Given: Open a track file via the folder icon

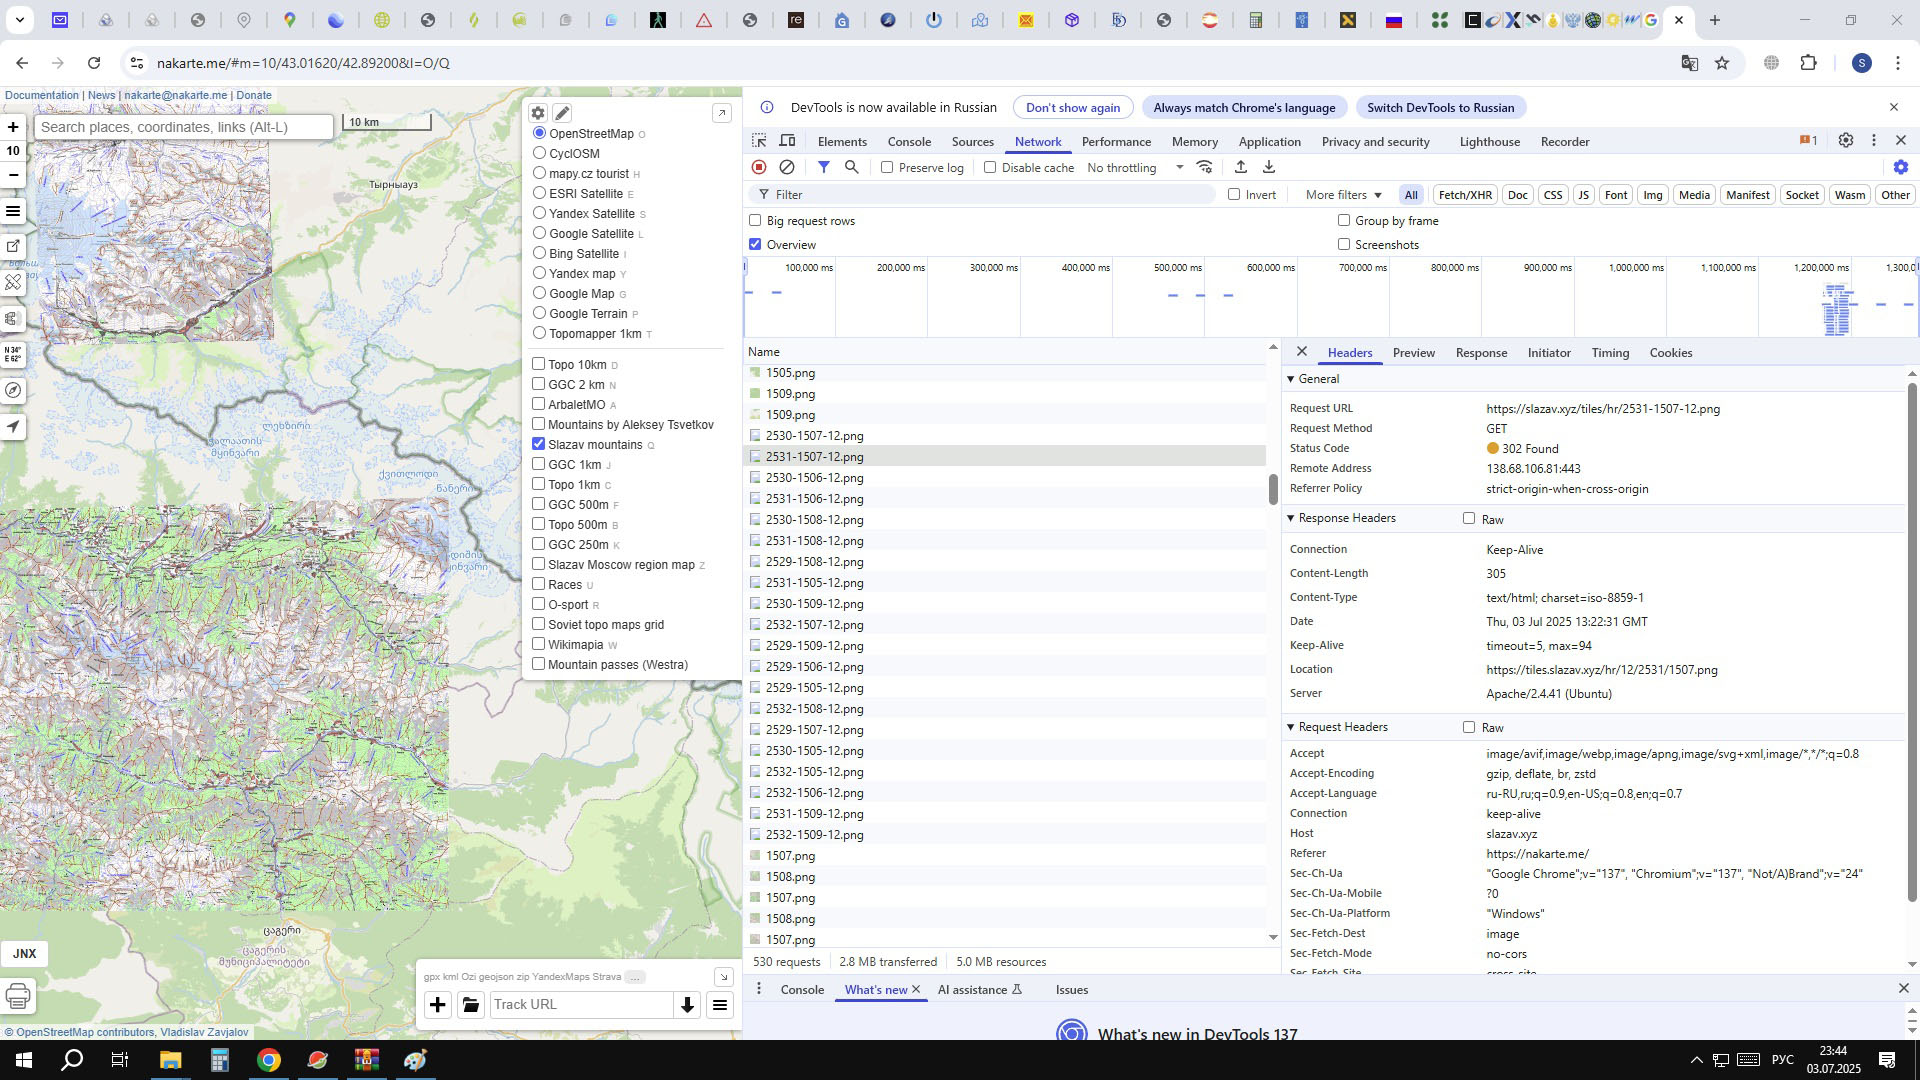Looking at the screenshot, I should coord(471,1005).
